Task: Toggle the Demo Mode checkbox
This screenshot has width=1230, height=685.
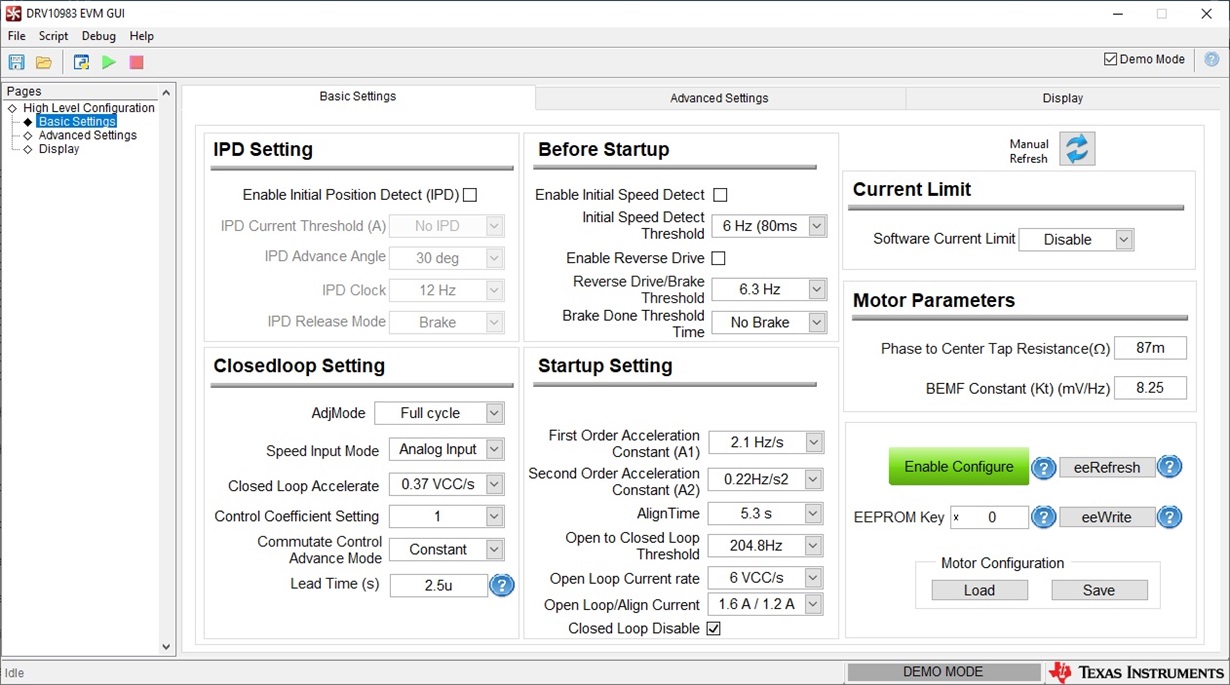Action: (1110, 59)
